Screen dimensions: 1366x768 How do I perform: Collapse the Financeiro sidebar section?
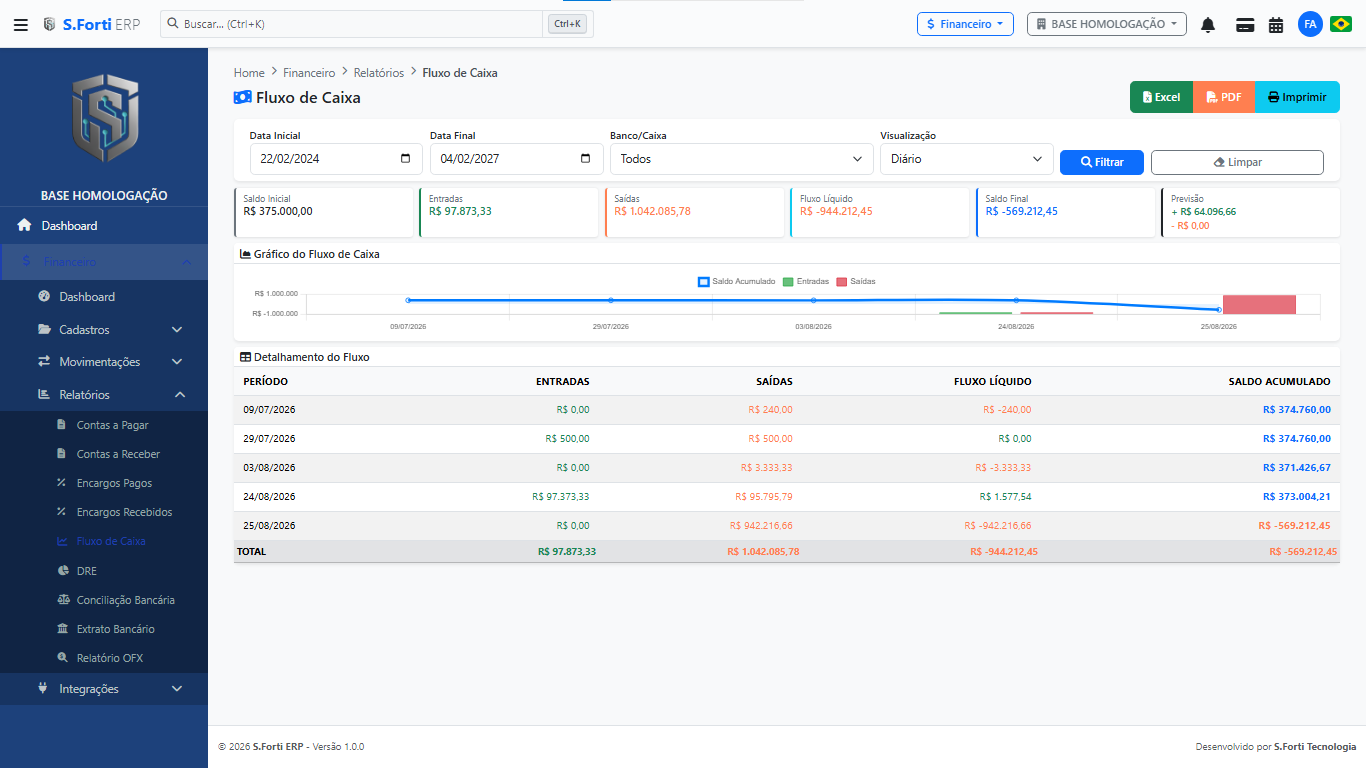click(x=104, y=262)
